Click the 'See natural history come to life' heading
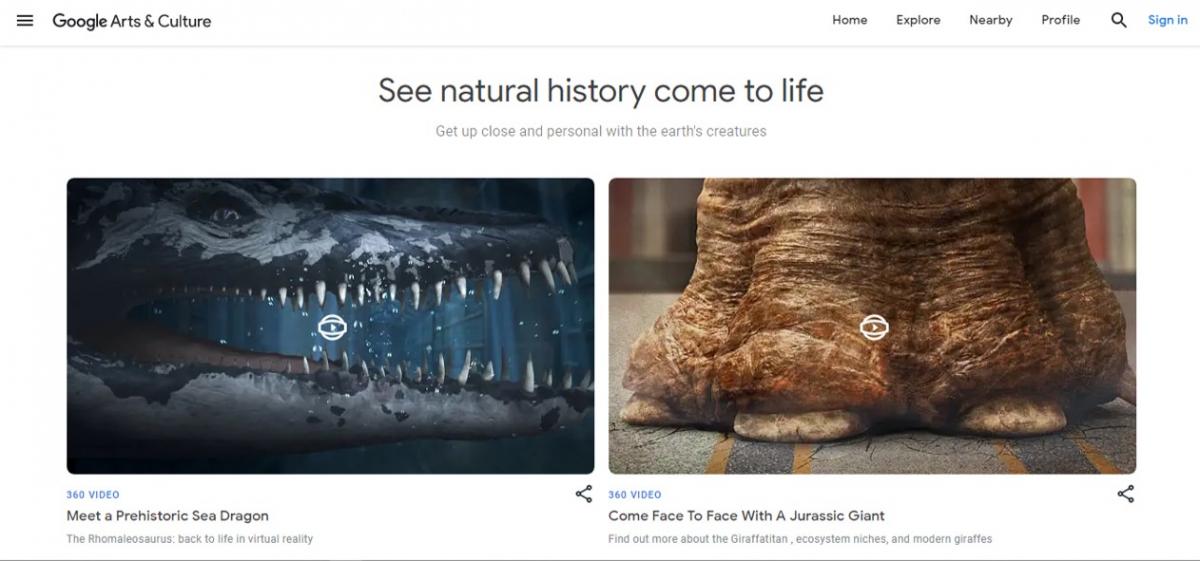This screenshot has width=1200, height=561. (x=601, y=91)
